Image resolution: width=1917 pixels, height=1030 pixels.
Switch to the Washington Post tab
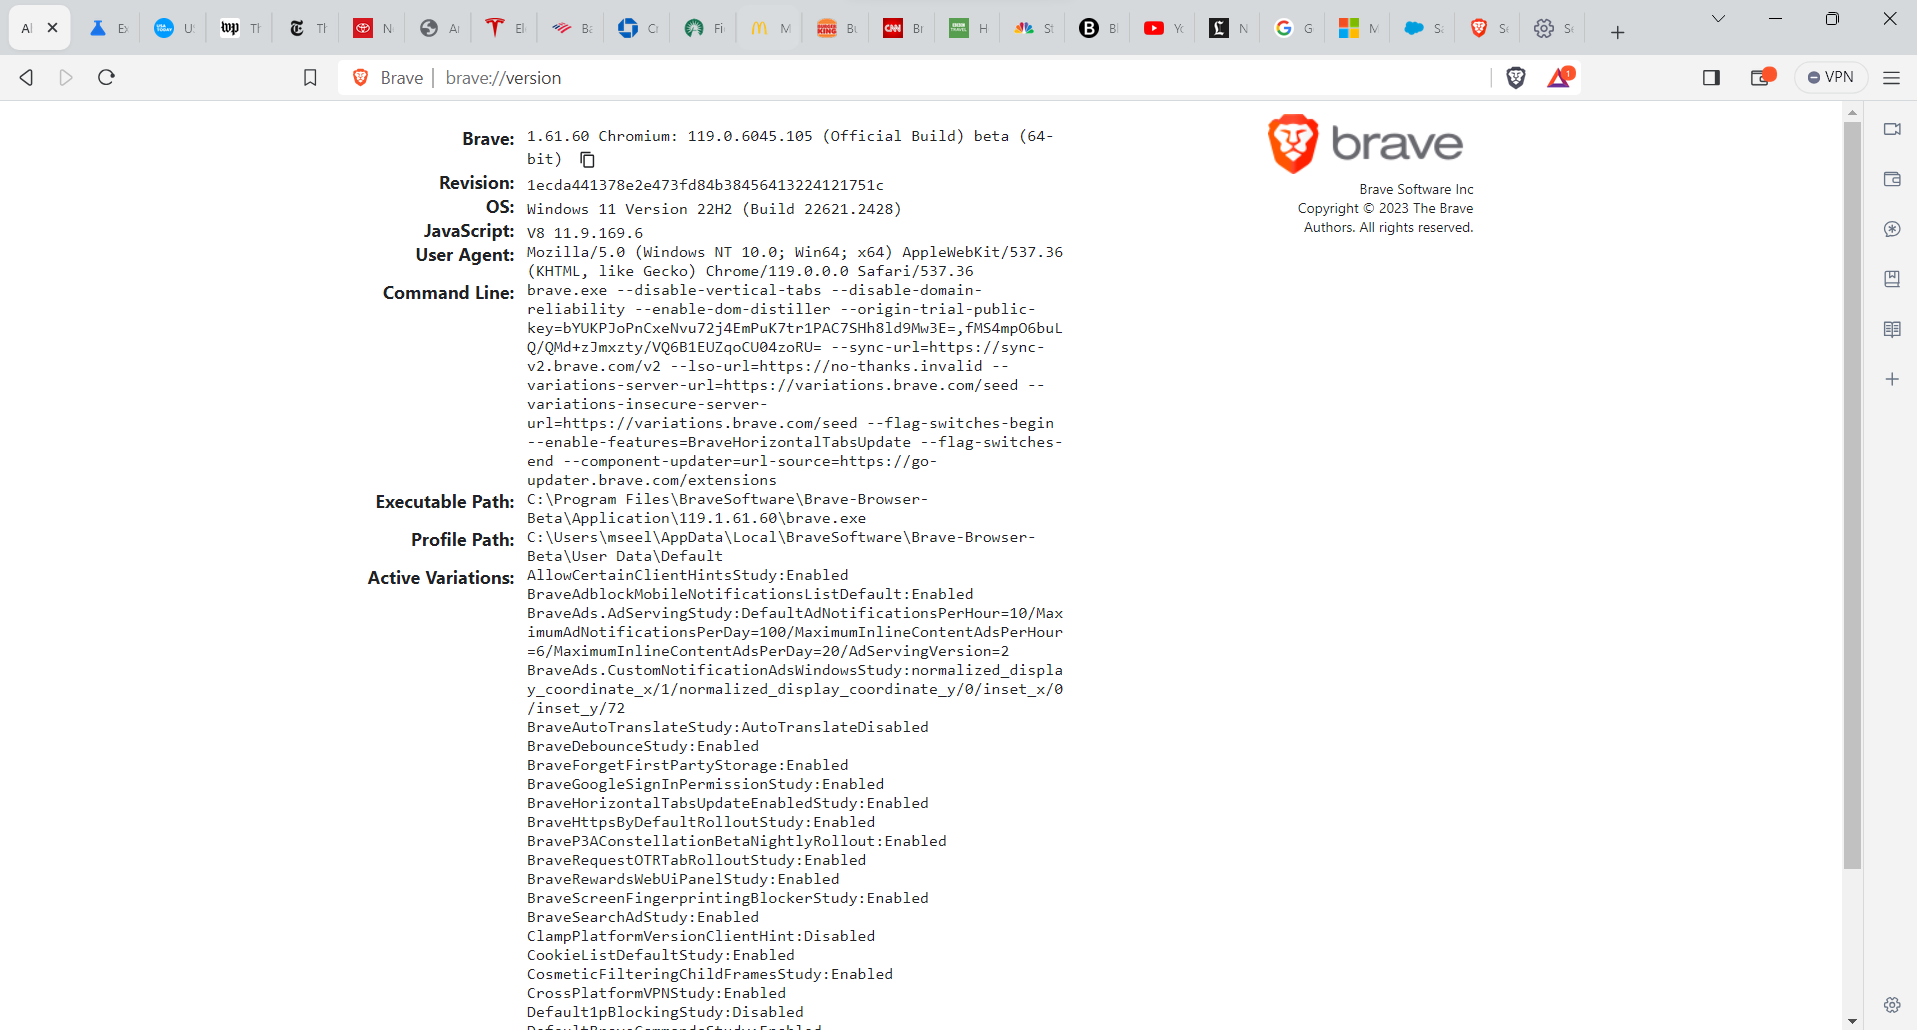coord(240,28)
